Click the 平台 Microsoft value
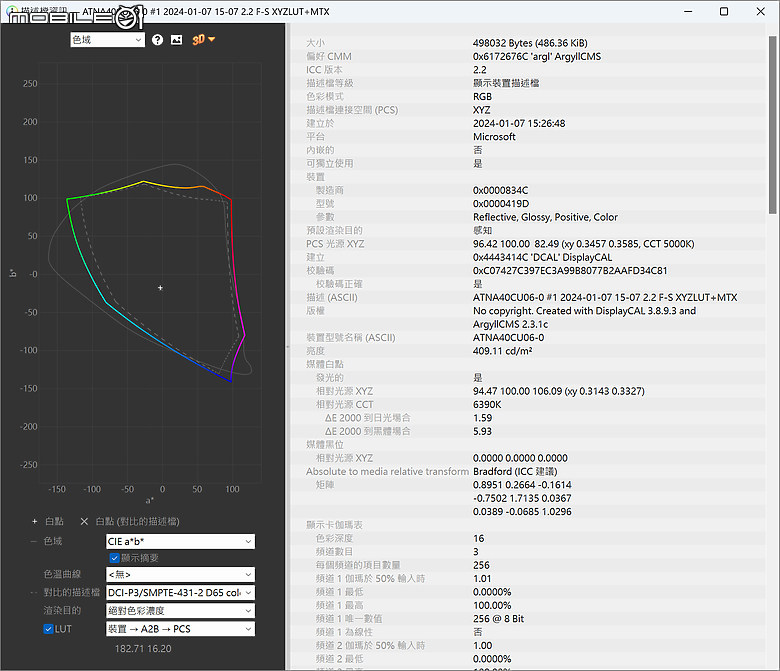The width and height of the screenshot is (780, 671). click(494, 137)
